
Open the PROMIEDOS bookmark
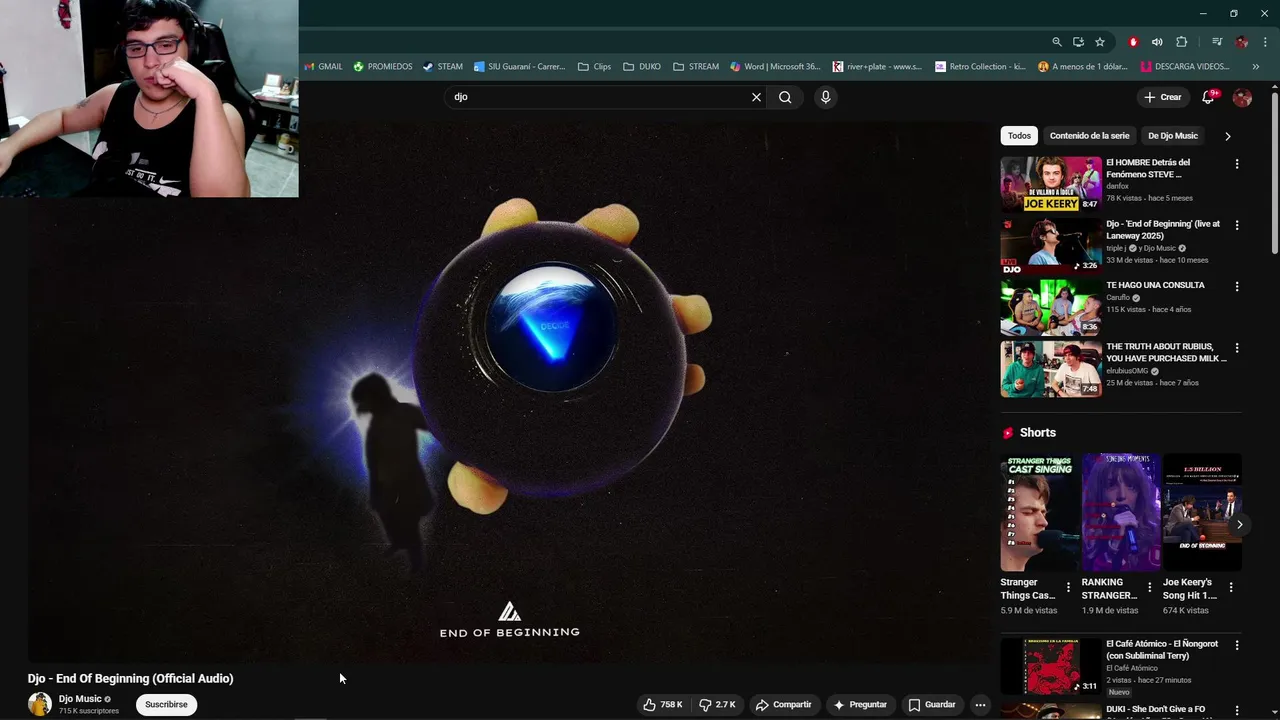tap(383, 67)
